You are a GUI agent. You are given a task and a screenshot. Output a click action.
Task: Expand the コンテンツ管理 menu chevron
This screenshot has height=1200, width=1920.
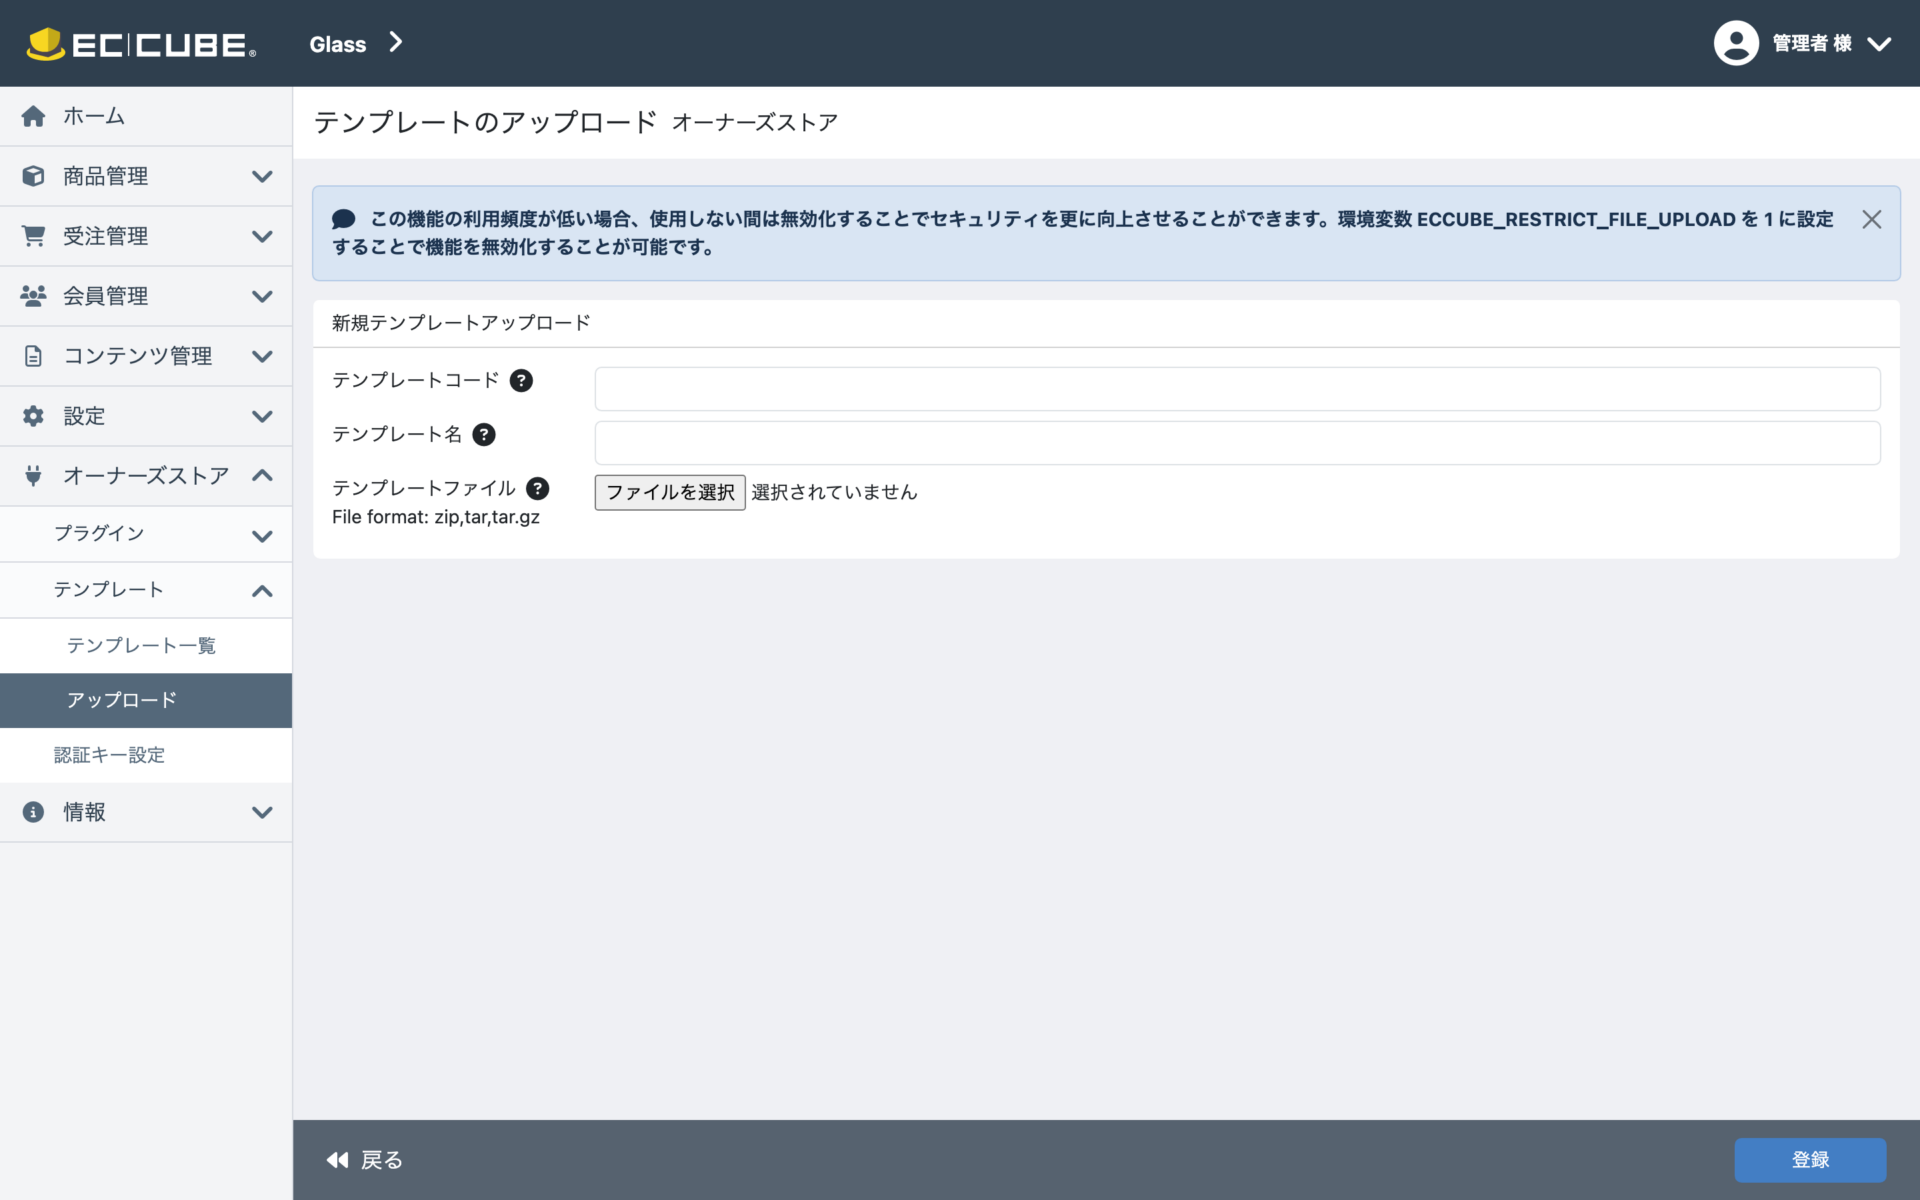point(262,356)
